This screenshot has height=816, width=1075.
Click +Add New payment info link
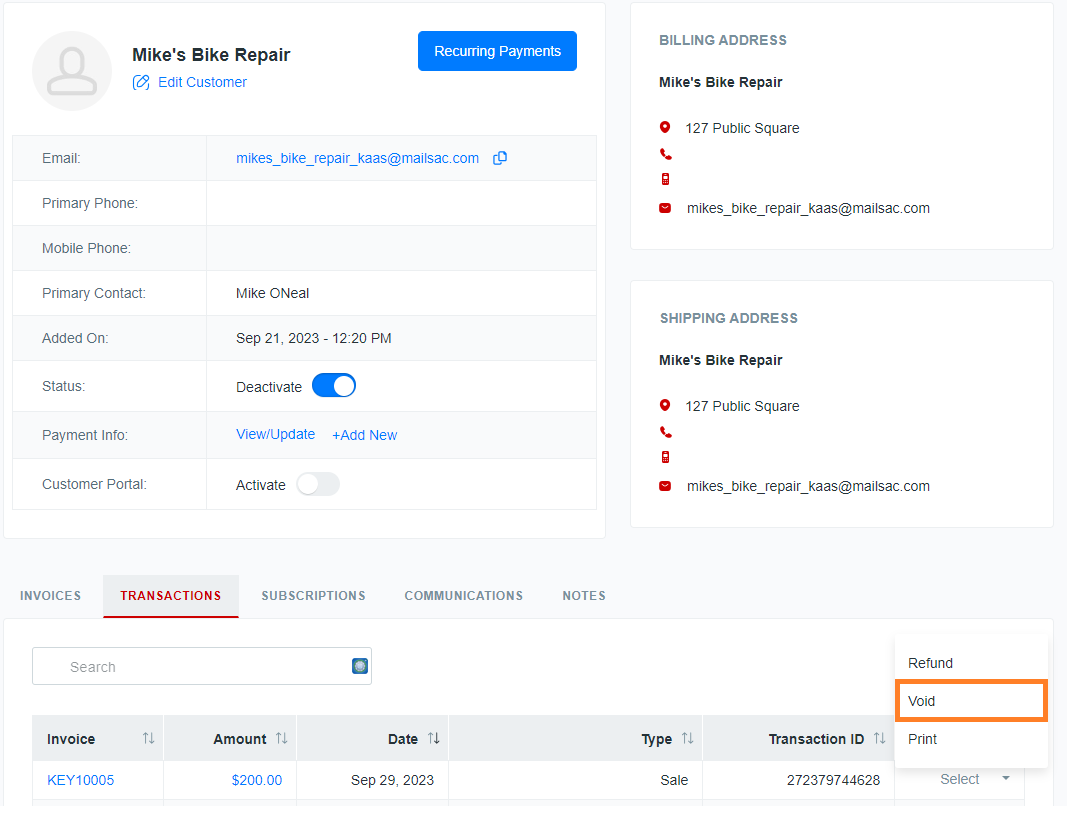365,436
